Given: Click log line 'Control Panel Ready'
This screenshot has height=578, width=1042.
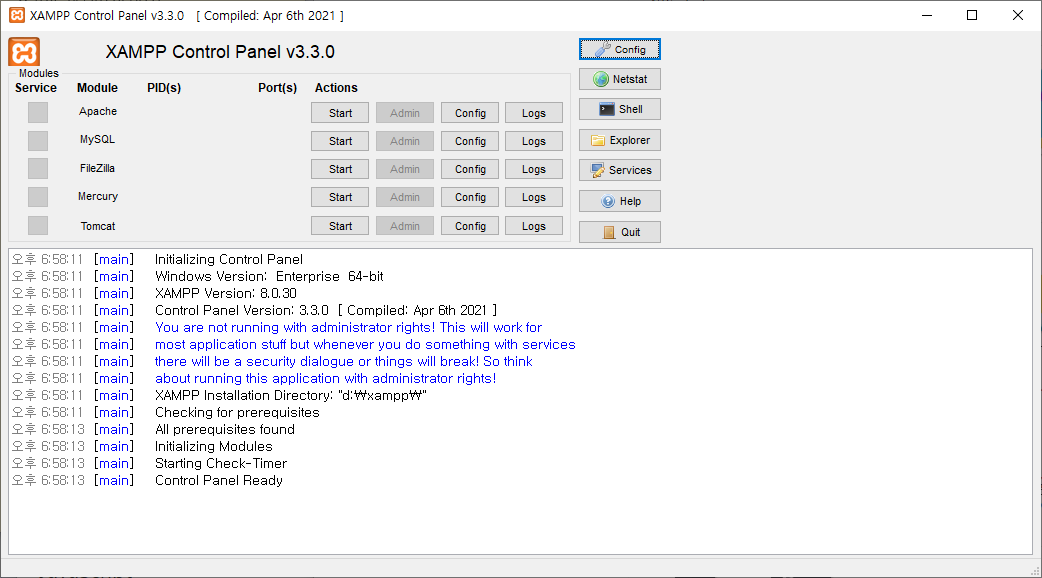Looking at the screenshot, I should [219, 480].
